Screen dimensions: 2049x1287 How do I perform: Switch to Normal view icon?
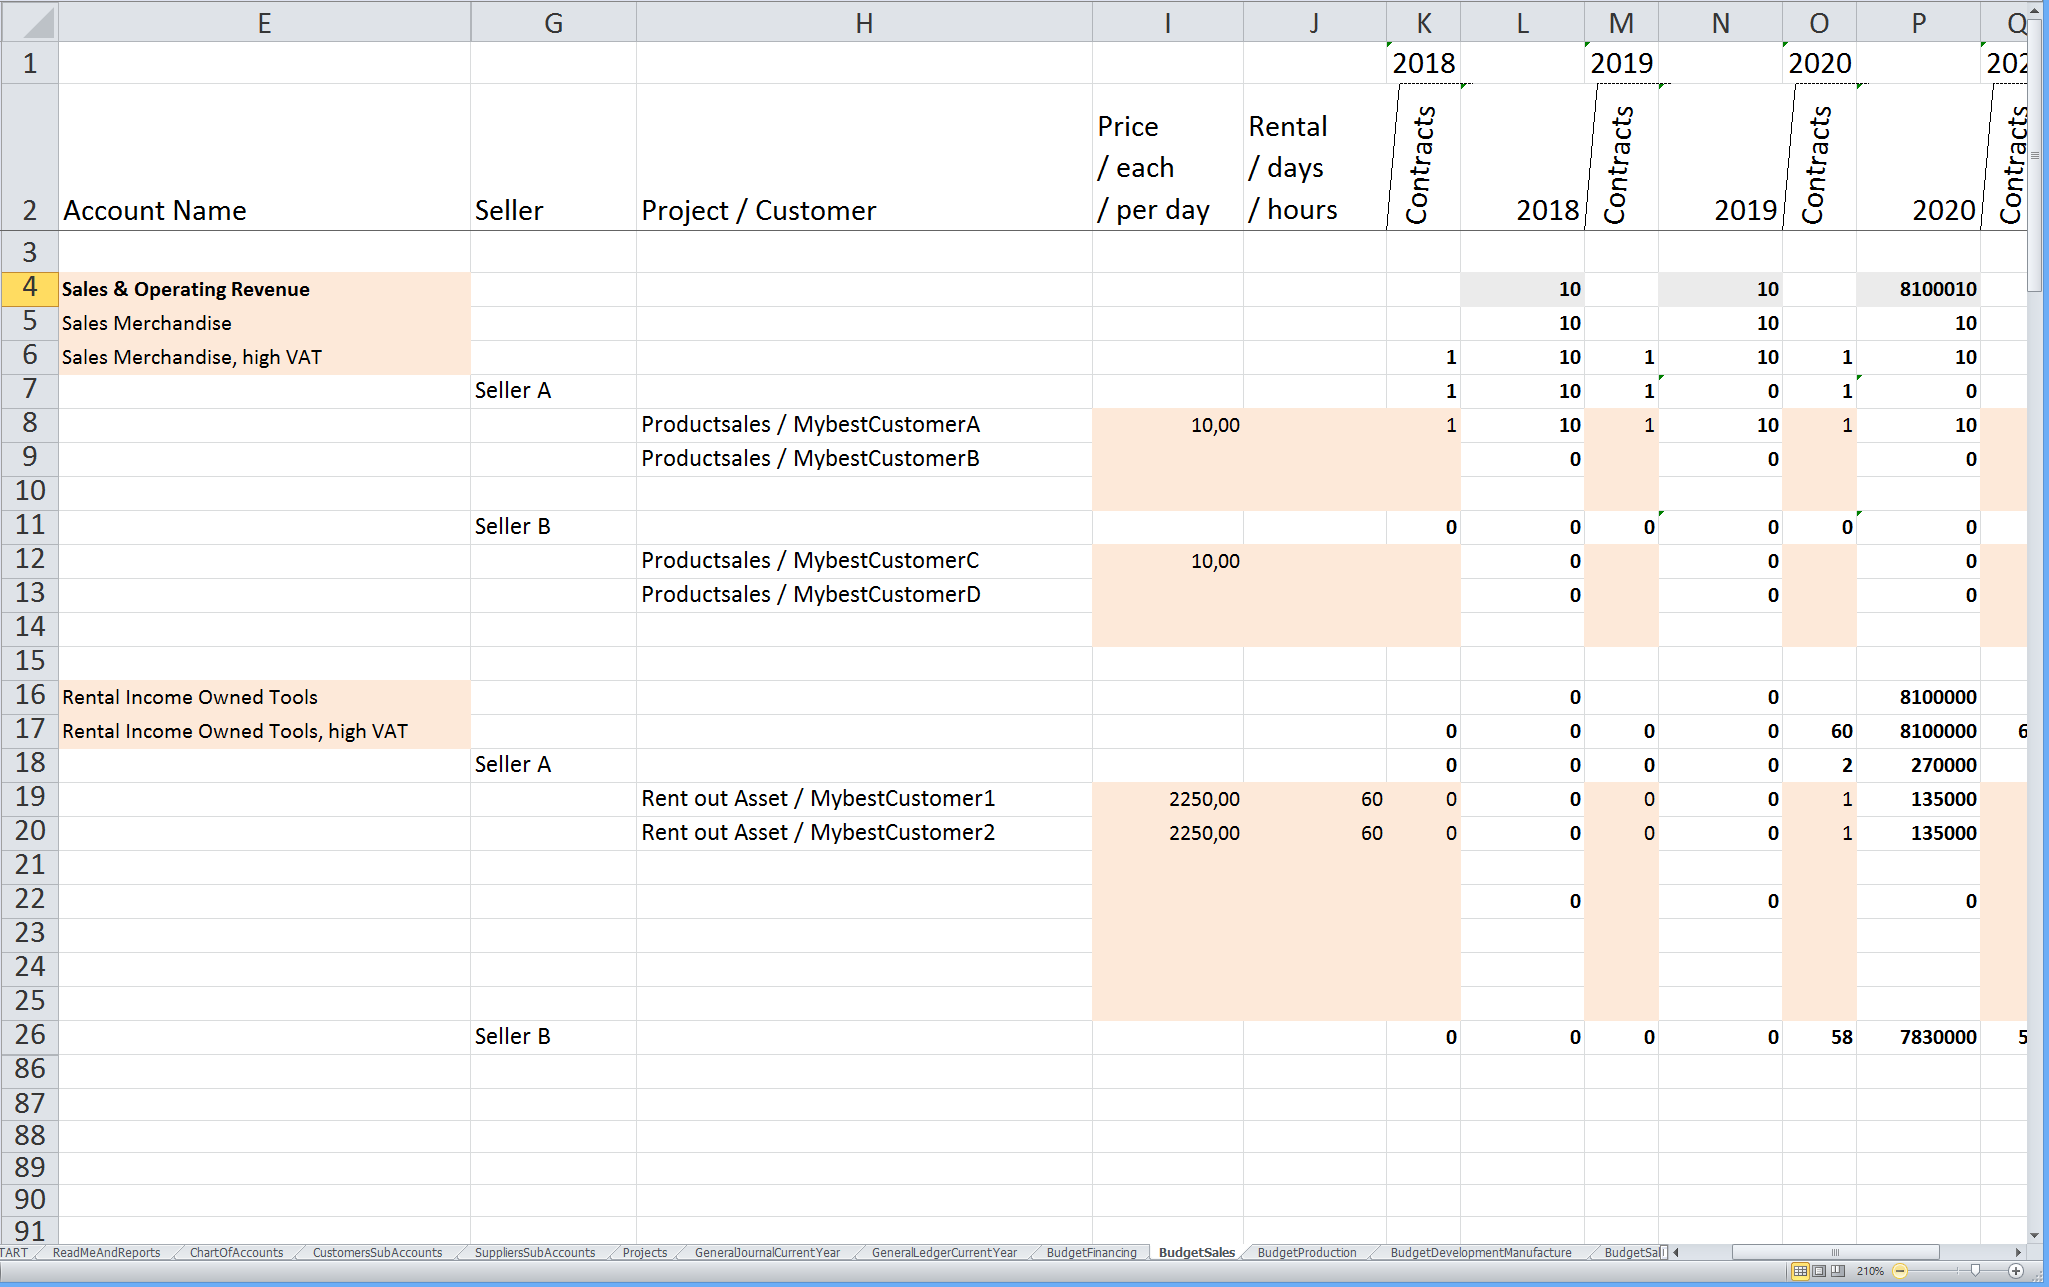click(1800, 1271)
